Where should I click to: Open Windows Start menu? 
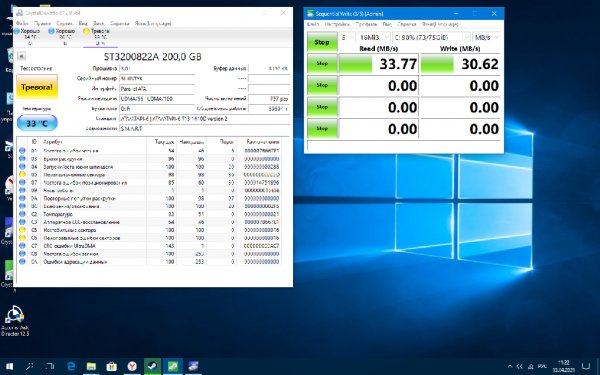pos(10,366)
